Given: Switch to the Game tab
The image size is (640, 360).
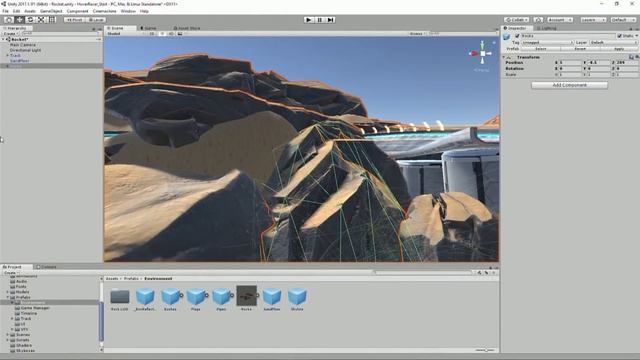Looking at the screenshot, I should tap(150, 28).
